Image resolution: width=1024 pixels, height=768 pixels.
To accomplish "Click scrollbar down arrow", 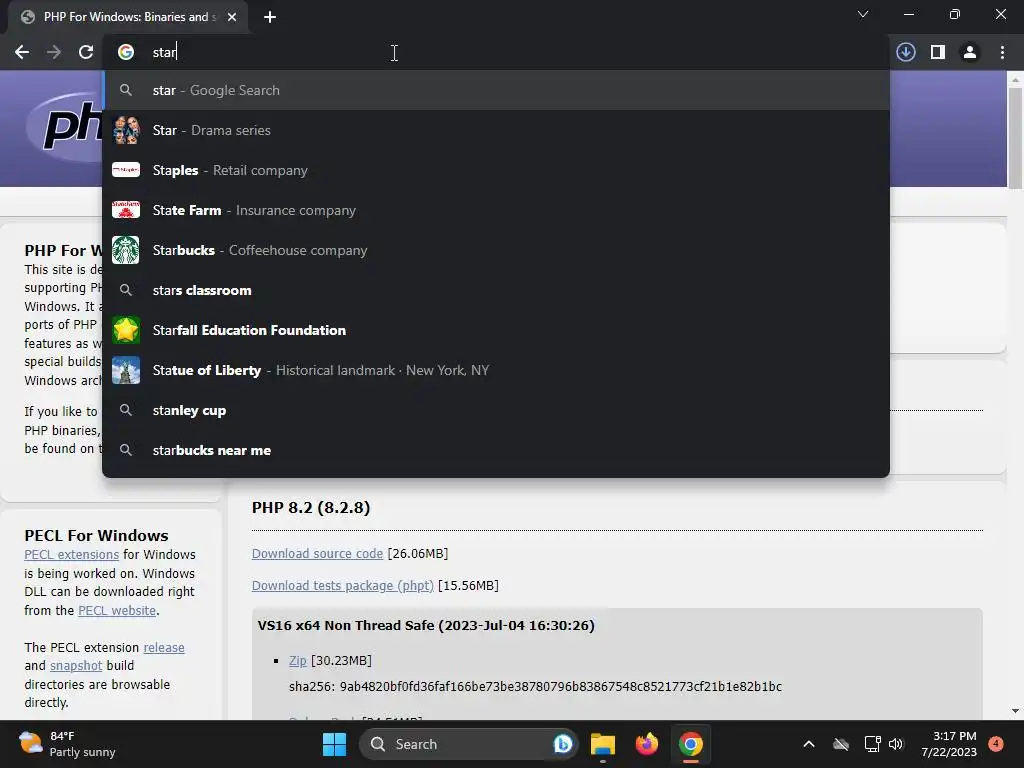I will coord(1014,711).
